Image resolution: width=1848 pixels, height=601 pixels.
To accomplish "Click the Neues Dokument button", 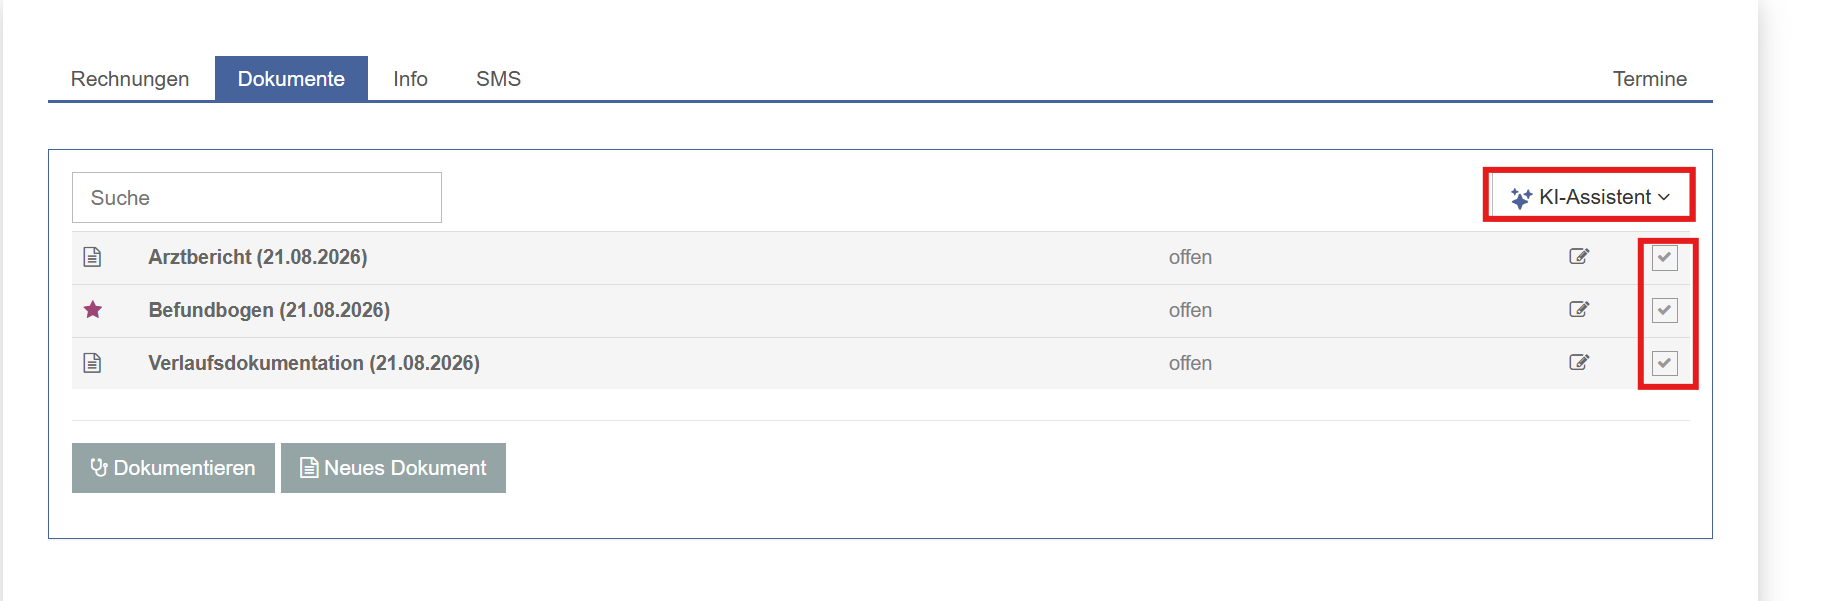I will coord(393,468).
